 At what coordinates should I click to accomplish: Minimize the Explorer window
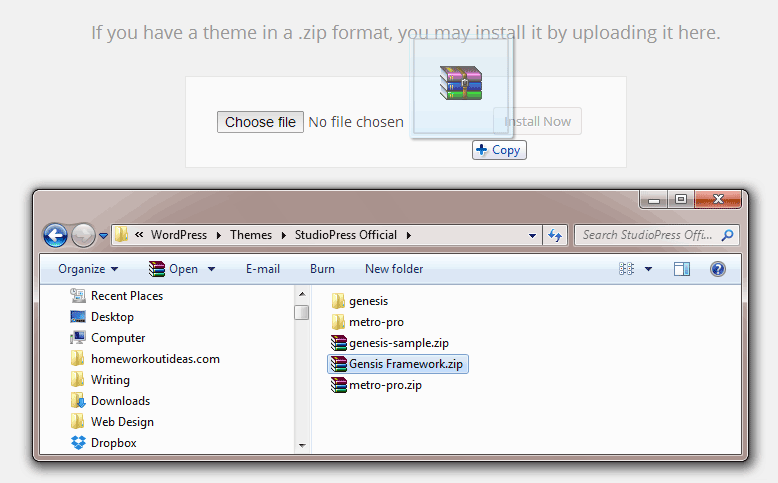pos(654,200)
